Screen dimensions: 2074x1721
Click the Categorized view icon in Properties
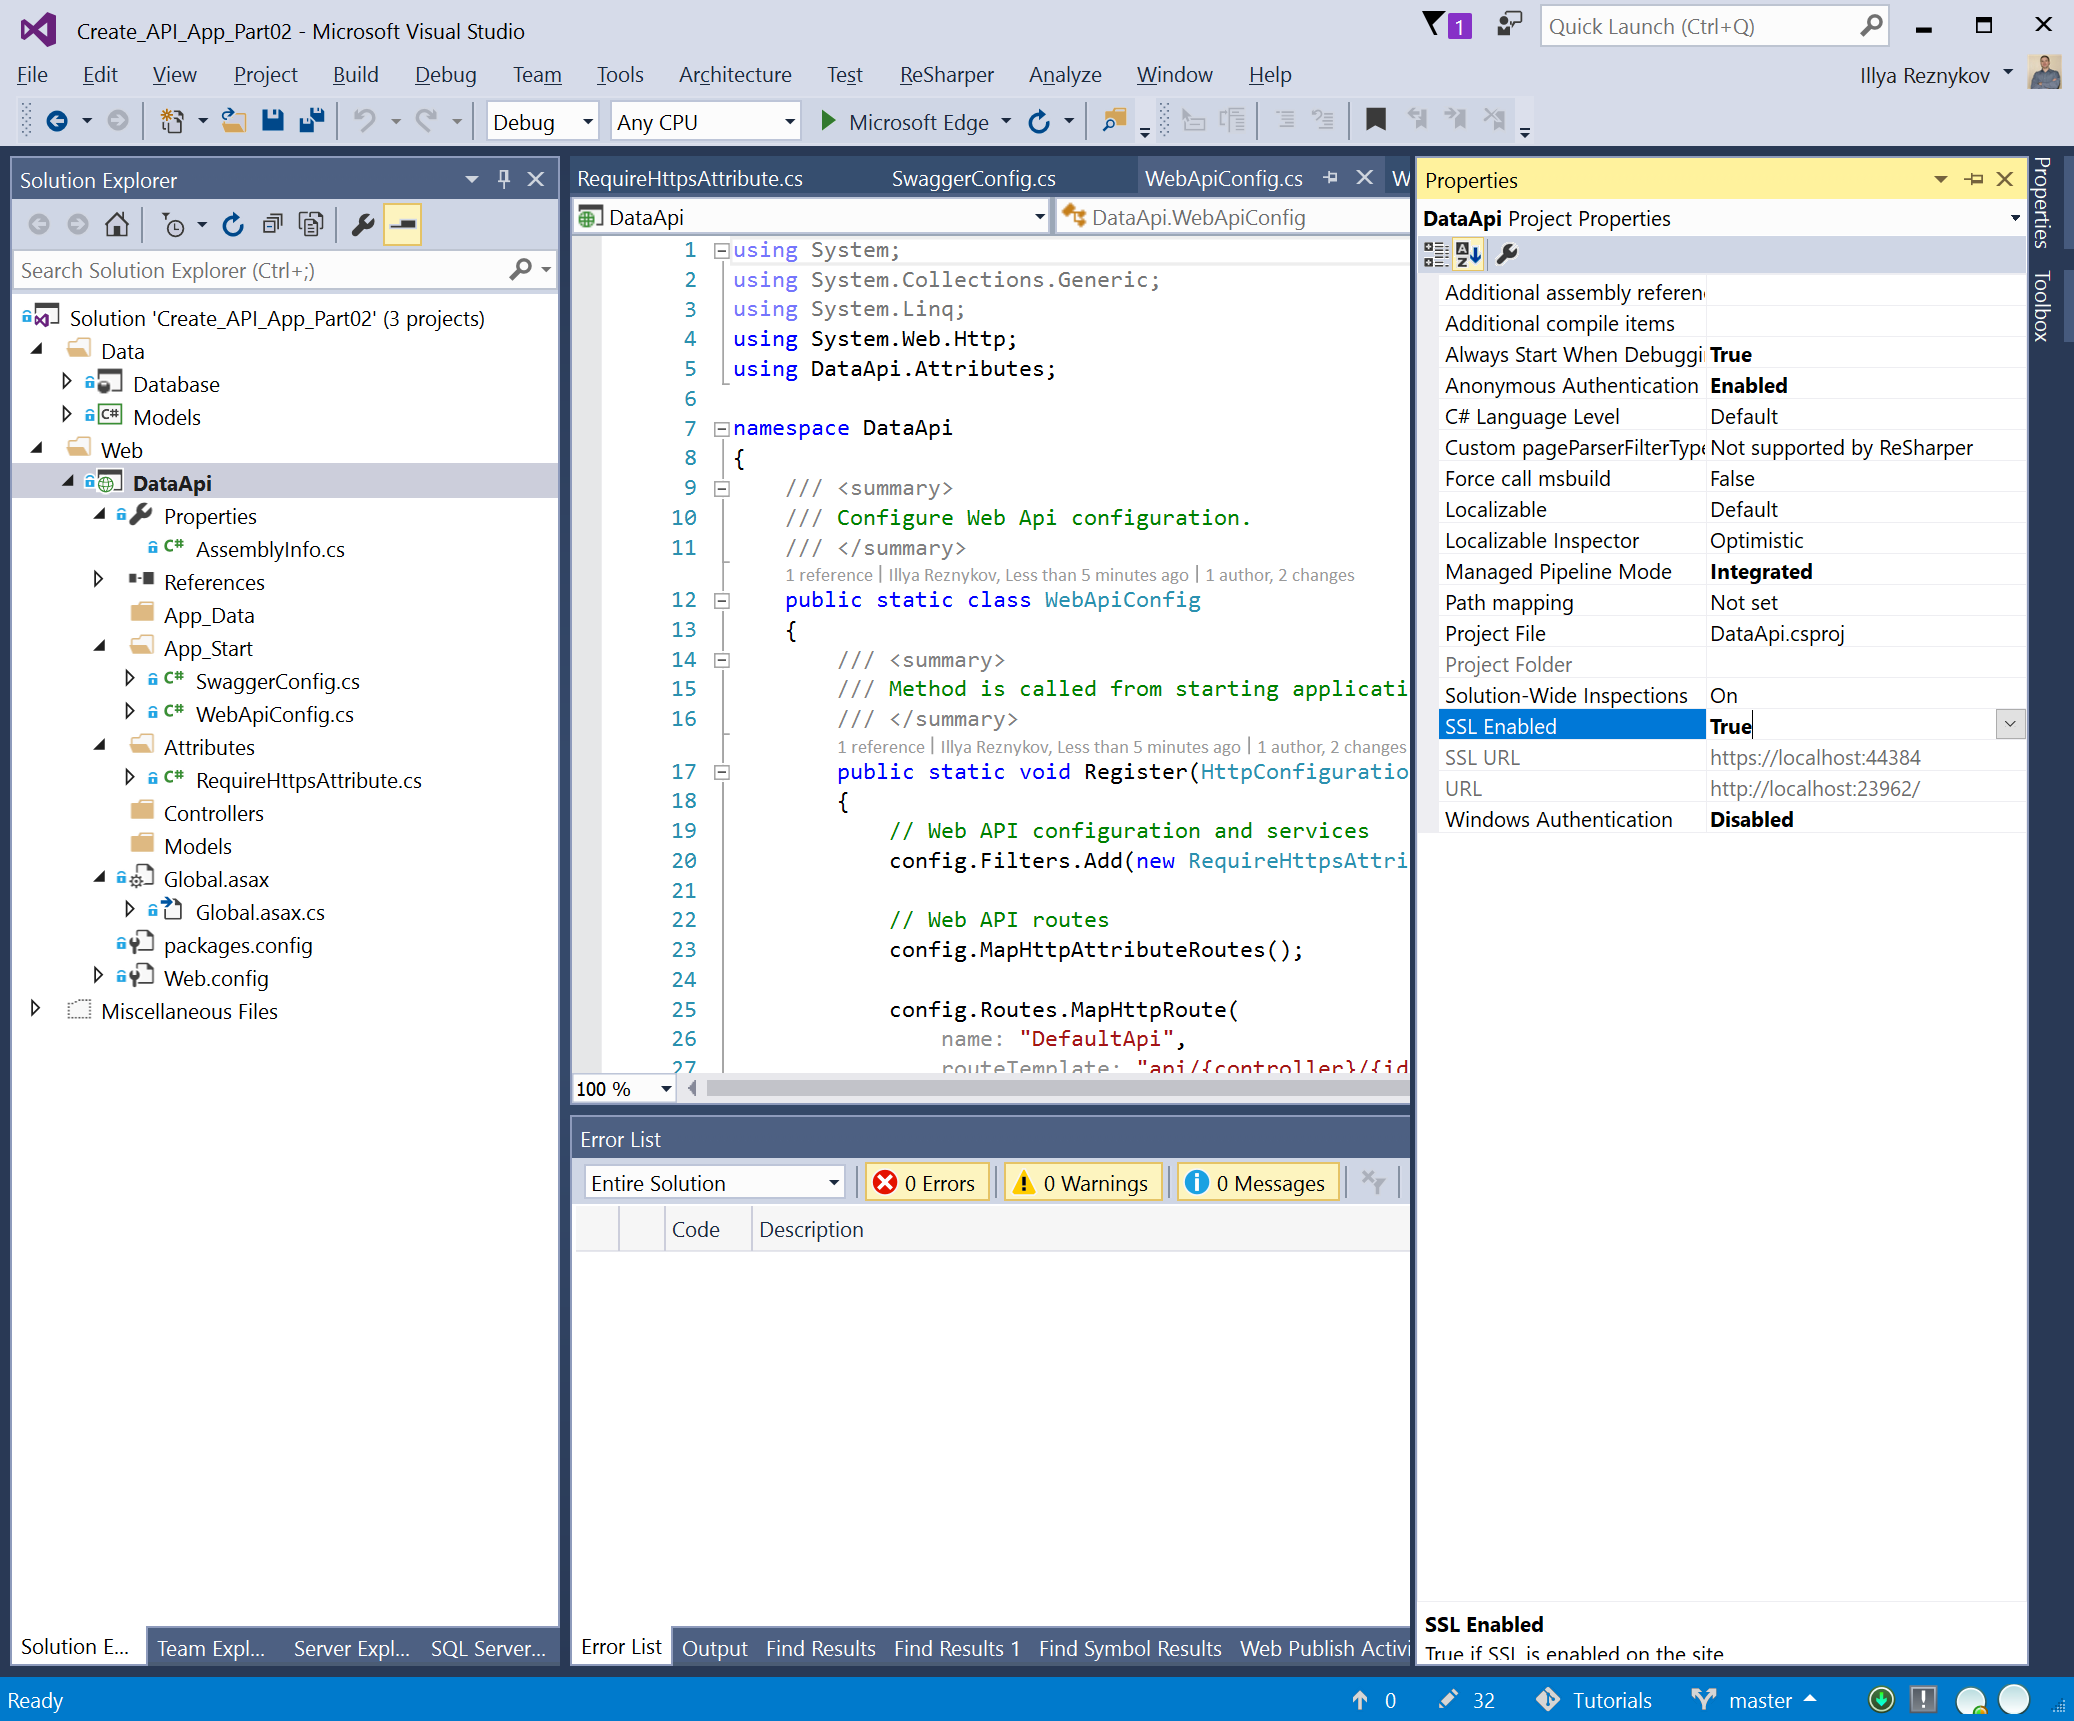coord(1436,255)
